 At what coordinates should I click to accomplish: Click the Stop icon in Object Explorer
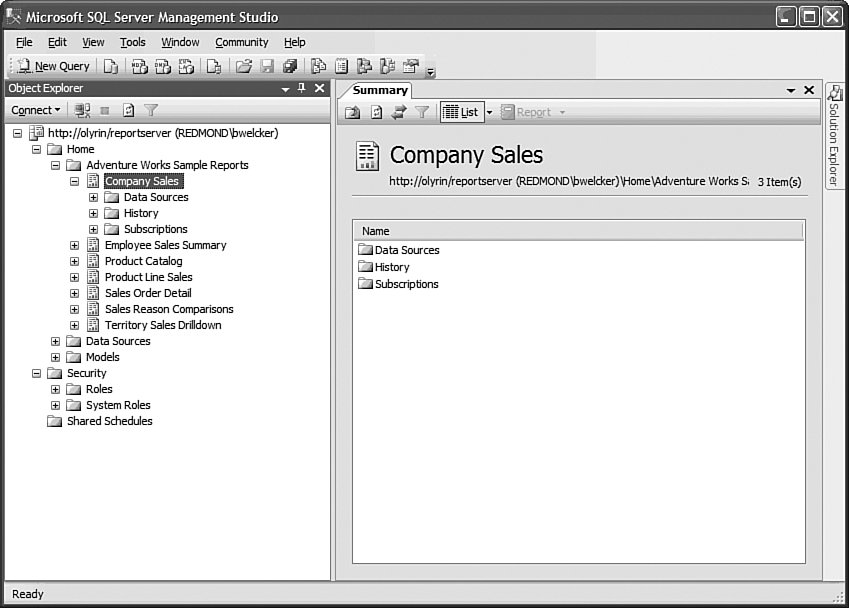pyautogui.click(x=105, y=110)
